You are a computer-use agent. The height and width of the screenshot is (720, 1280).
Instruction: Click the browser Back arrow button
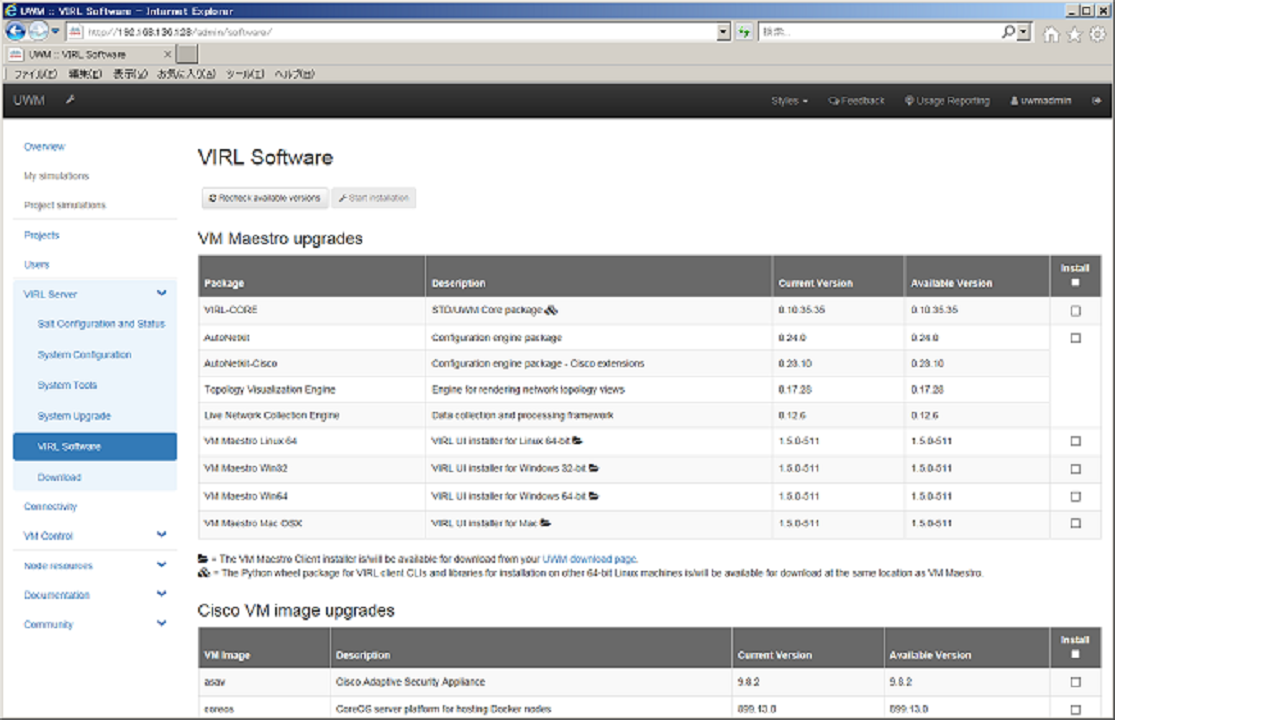point(16,32)
